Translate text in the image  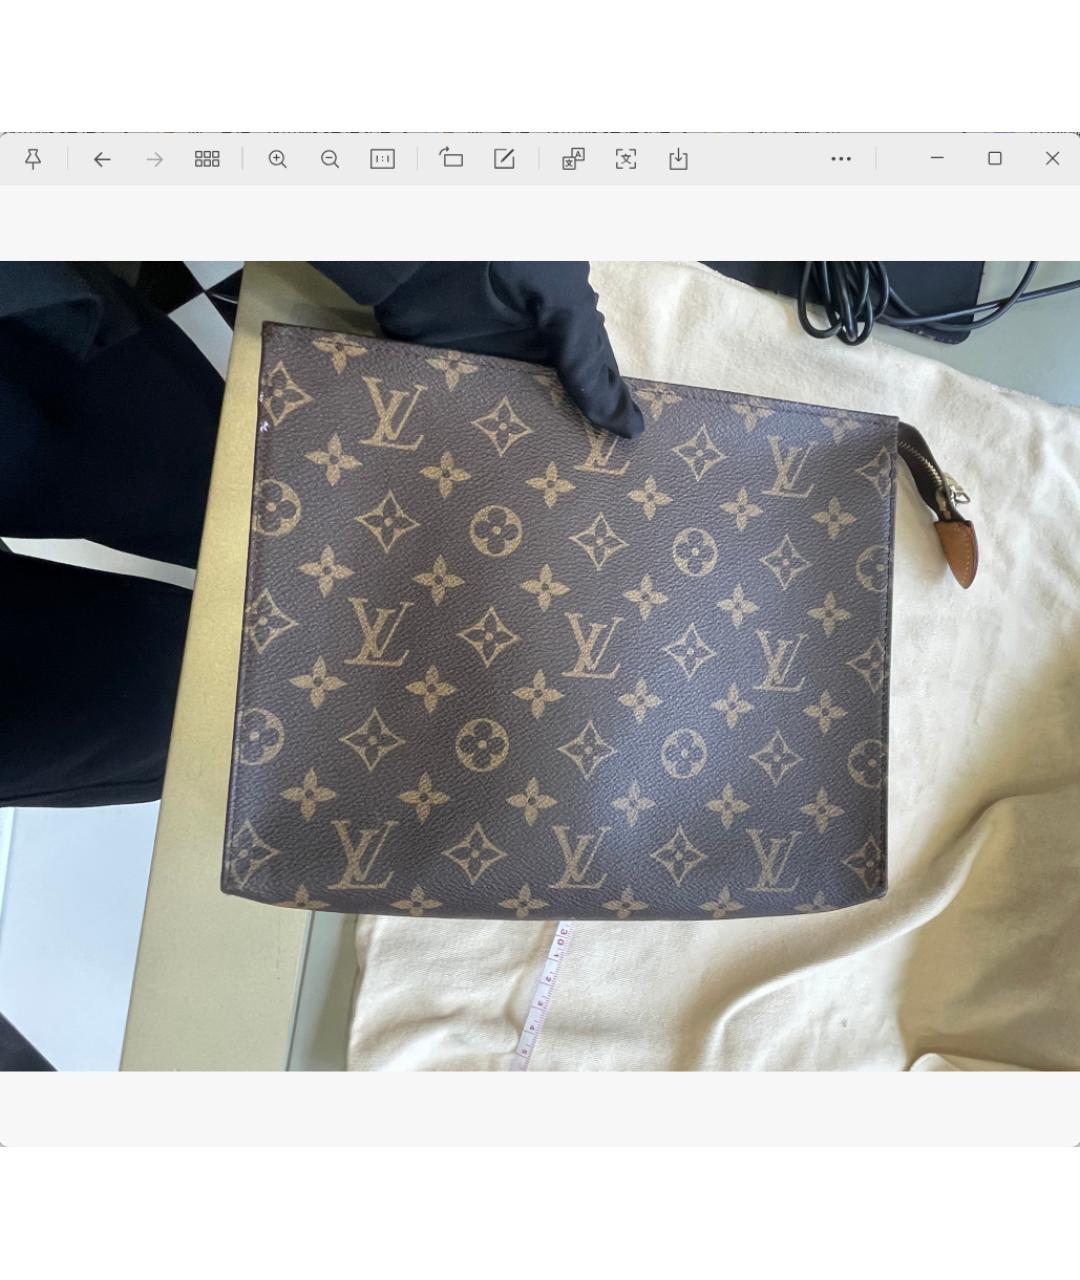click(573, 159)
